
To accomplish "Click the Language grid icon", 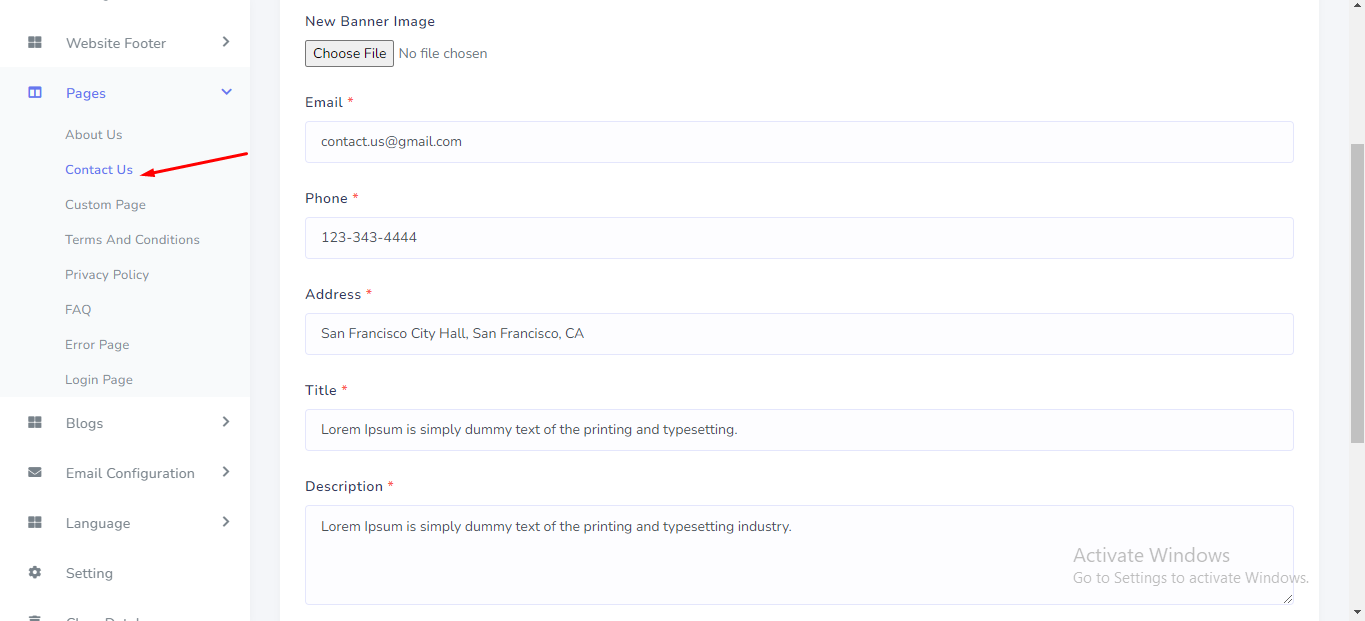I will pyautogui.click(x=35, y=523).
